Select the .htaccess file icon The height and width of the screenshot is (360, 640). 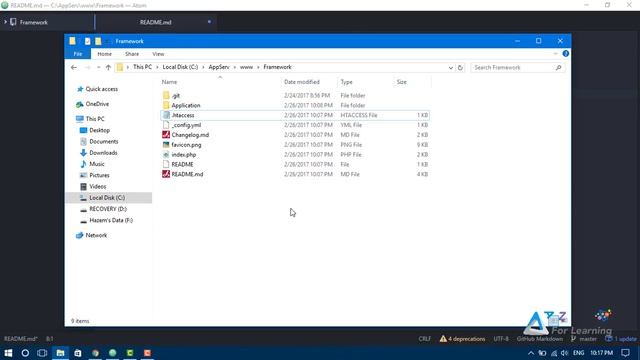(x=166, y=115)
